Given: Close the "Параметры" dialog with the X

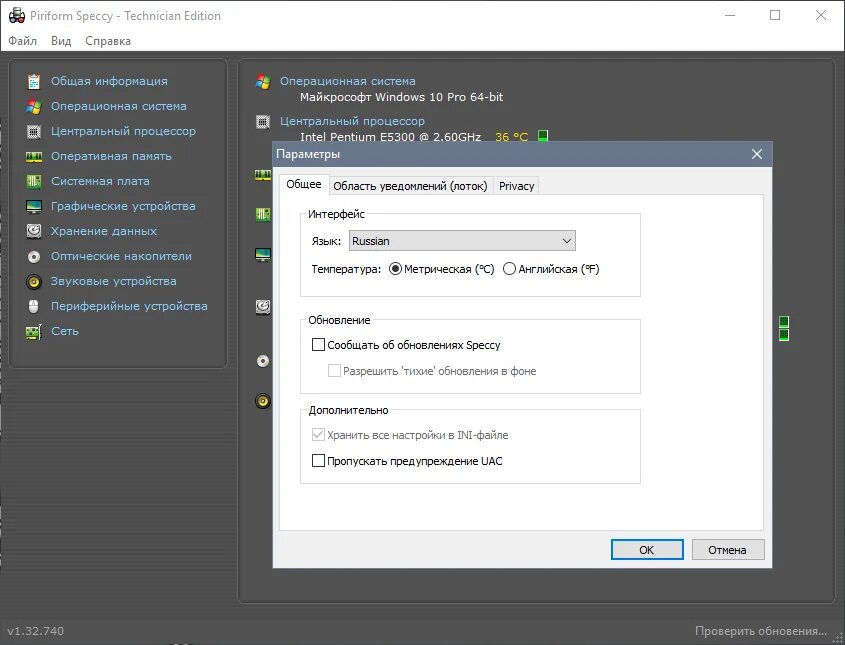Looking at the screenshot, I should tap(757, 154).
